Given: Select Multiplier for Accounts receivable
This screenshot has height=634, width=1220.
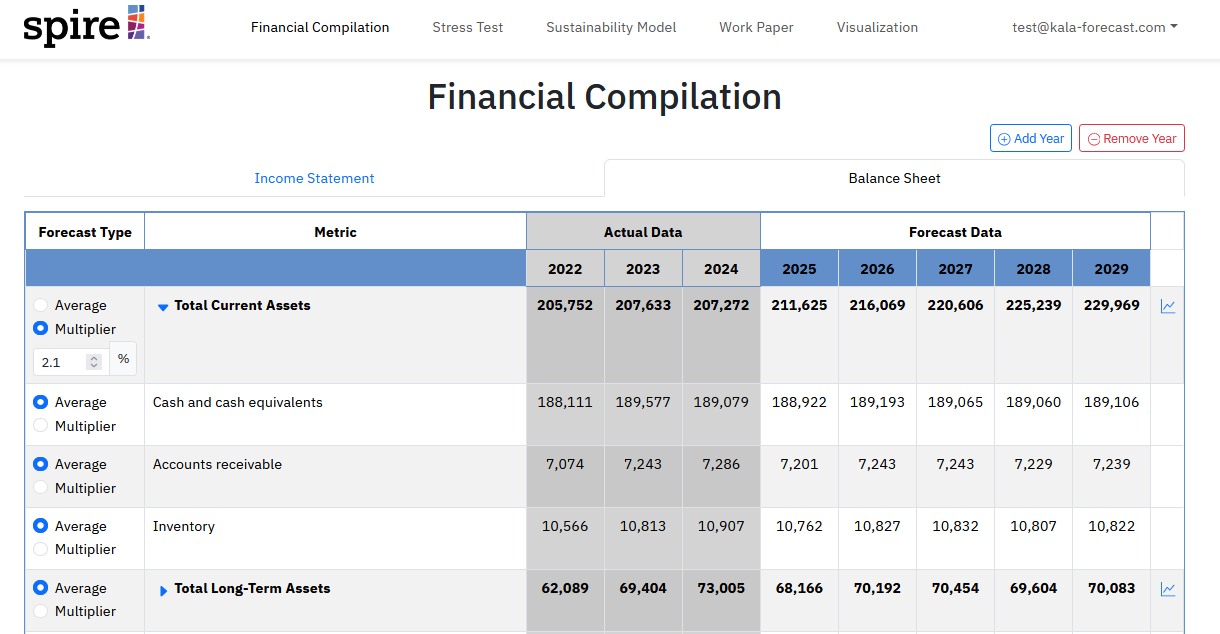Looking at the screenshot, I should [x=41, y=487].
